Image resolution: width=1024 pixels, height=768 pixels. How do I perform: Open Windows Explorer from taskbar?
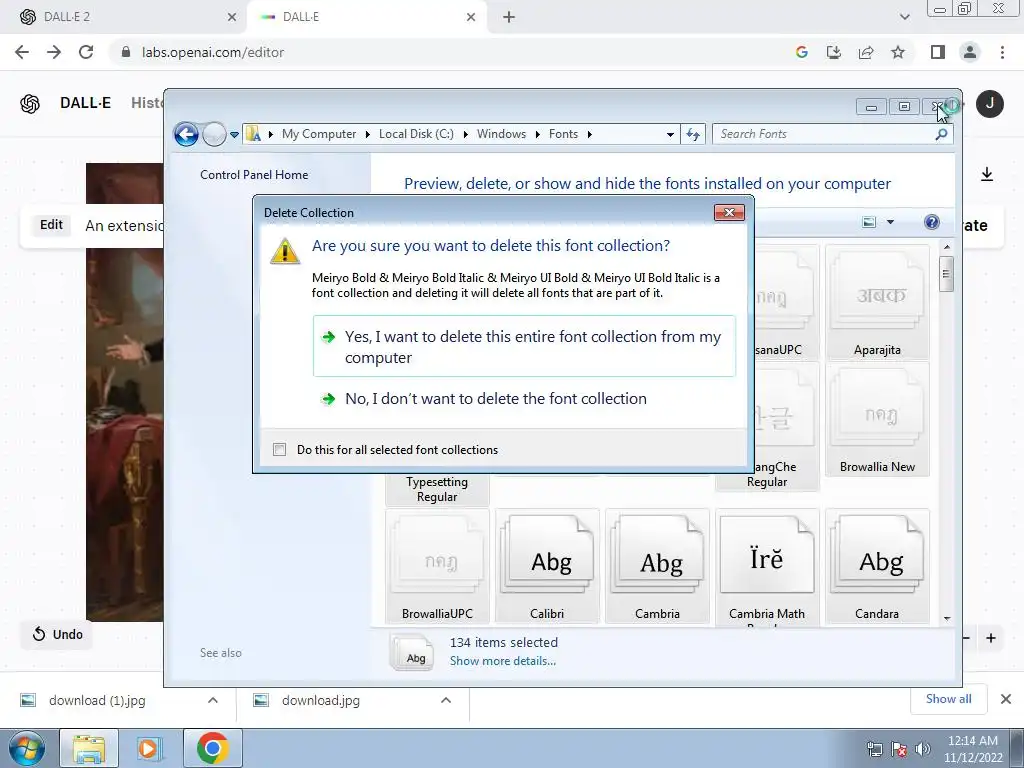tap(89, 748)
